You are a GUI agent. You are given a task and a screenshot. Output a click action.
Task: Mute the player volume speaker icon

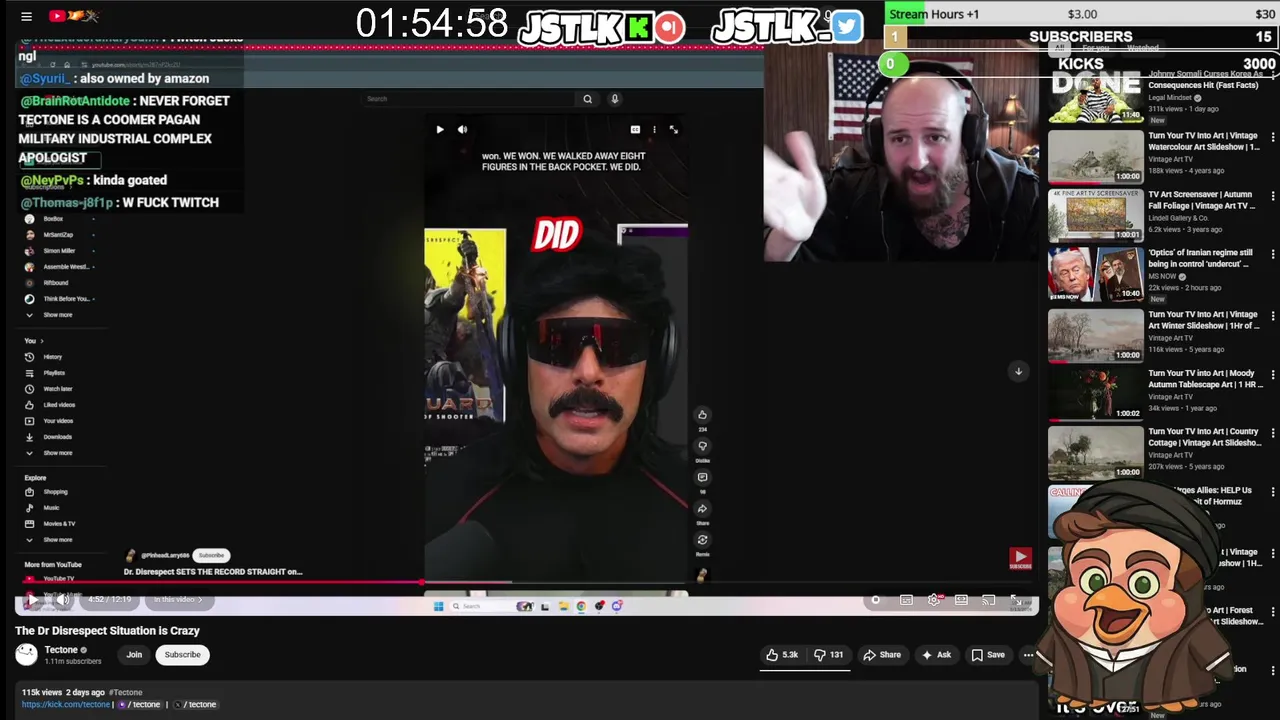pos(62,600)
